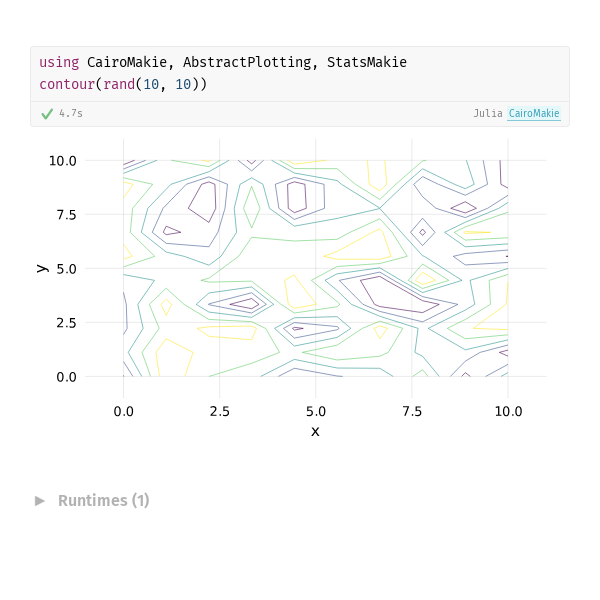The image size is (600, 600).
Task: Click the 2.5 tick label on the x axis
Action: [x=220, y=411]
